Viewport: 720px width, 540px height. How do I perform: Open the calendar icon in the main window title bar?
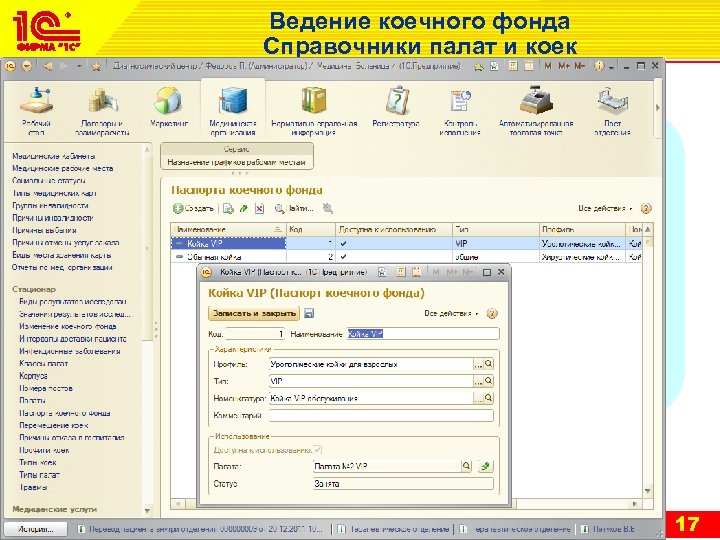pos(529,66)
